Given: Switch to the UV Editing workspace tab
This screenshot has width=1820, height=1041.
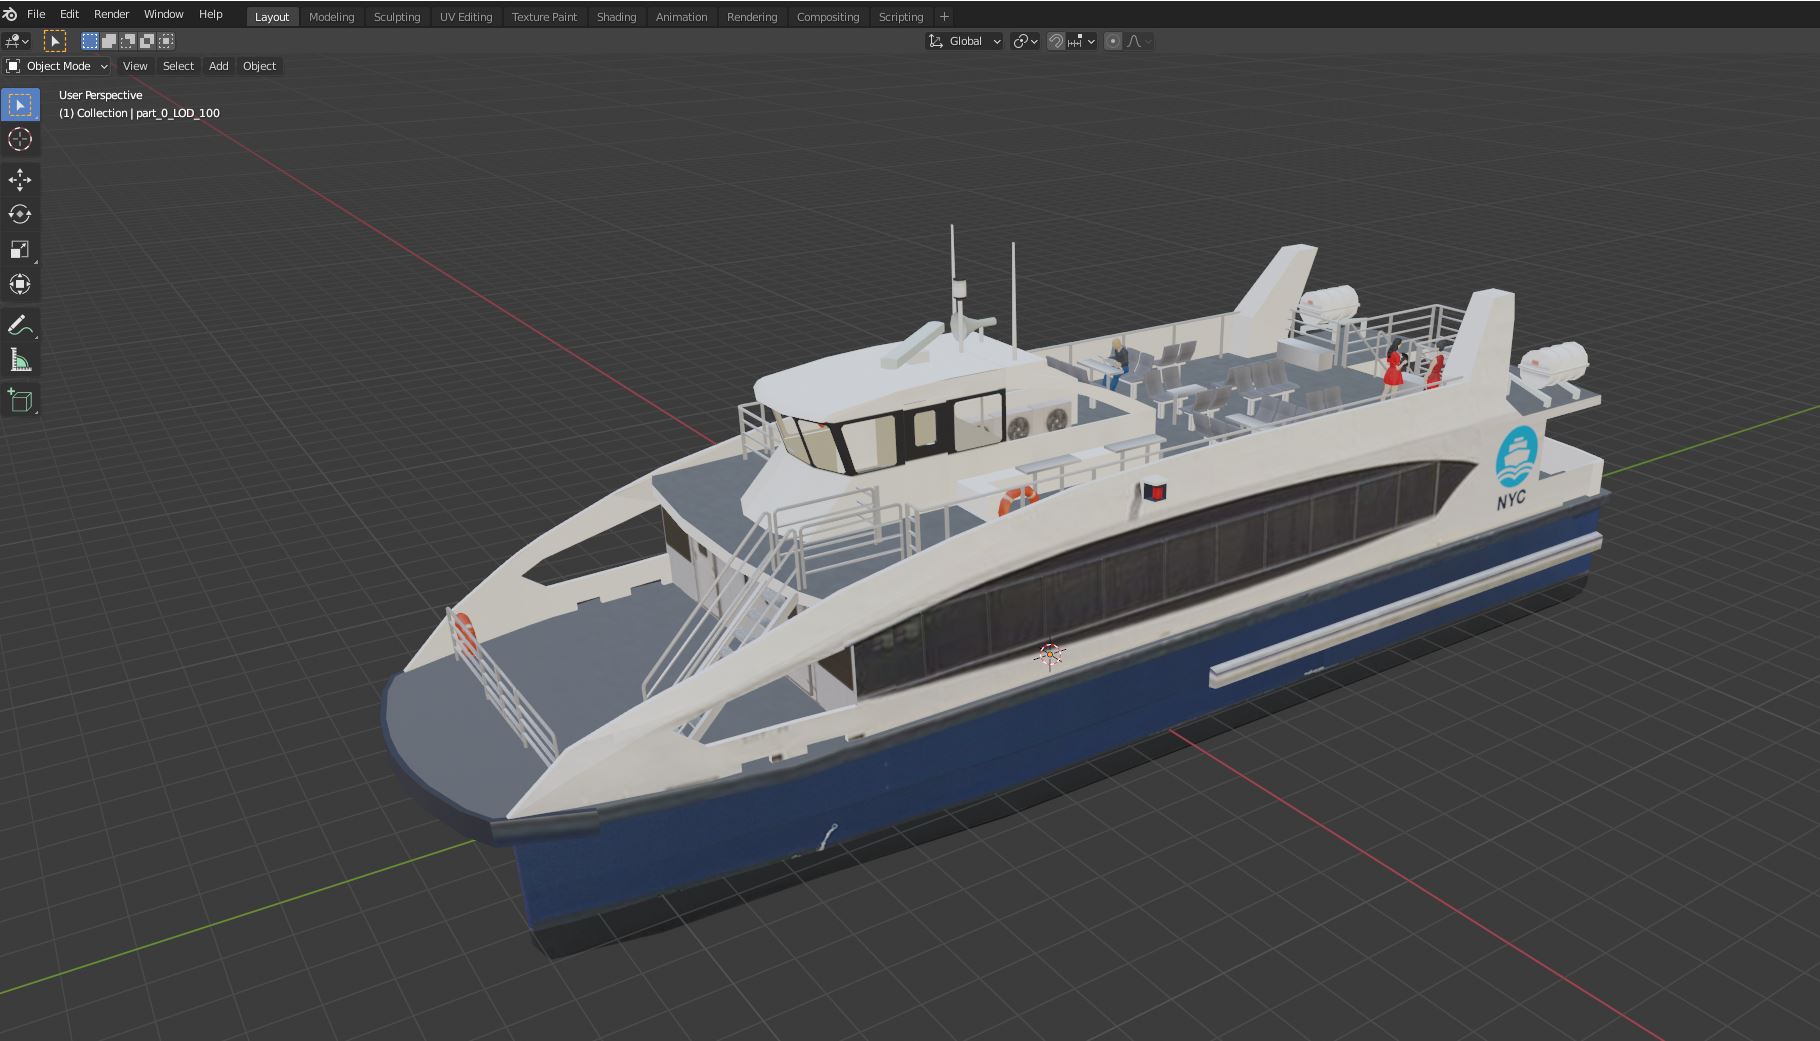Looking at the screenshot, I should pos(466,17).
